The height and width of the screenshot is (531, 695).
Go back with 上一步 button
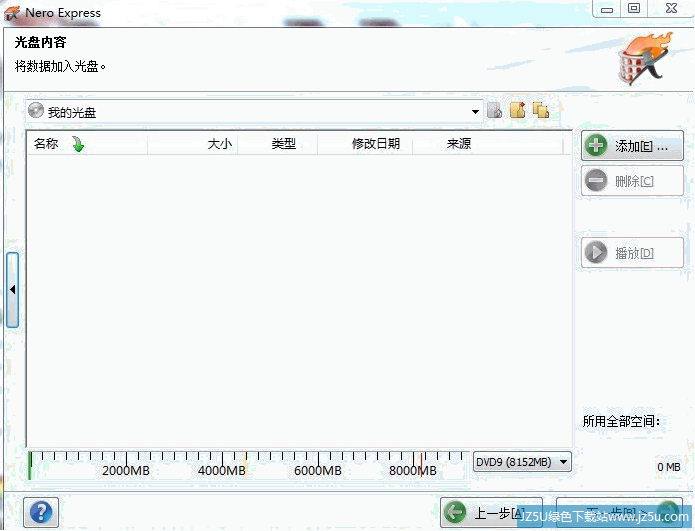[491, 512]
